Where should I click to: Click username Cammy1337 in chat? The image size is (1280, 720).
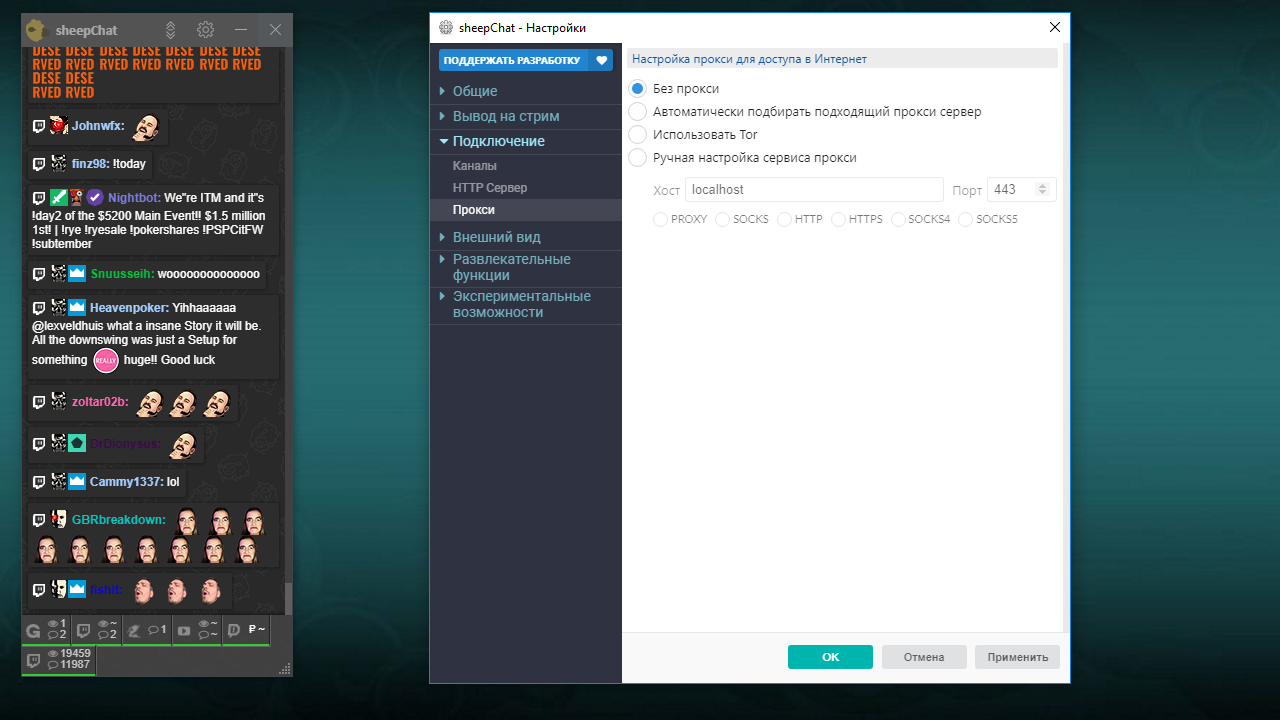tap(126, 482)
